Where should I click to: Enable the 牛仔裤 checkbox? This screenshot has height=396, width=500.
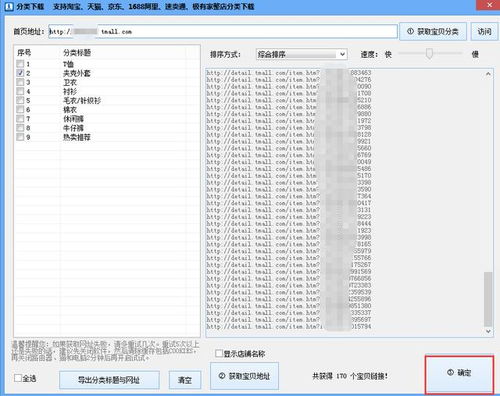[x=20, y=128]
